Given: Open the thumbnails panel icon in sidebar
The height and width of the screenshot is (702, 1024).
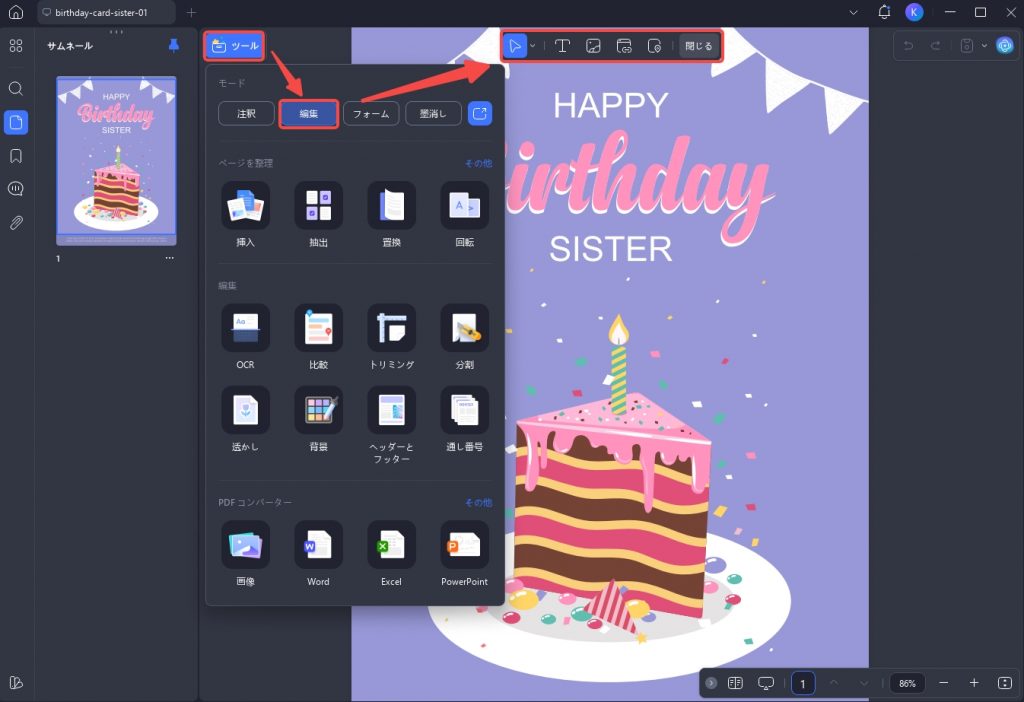Looking at the screenshot, I should coord(16,122).
